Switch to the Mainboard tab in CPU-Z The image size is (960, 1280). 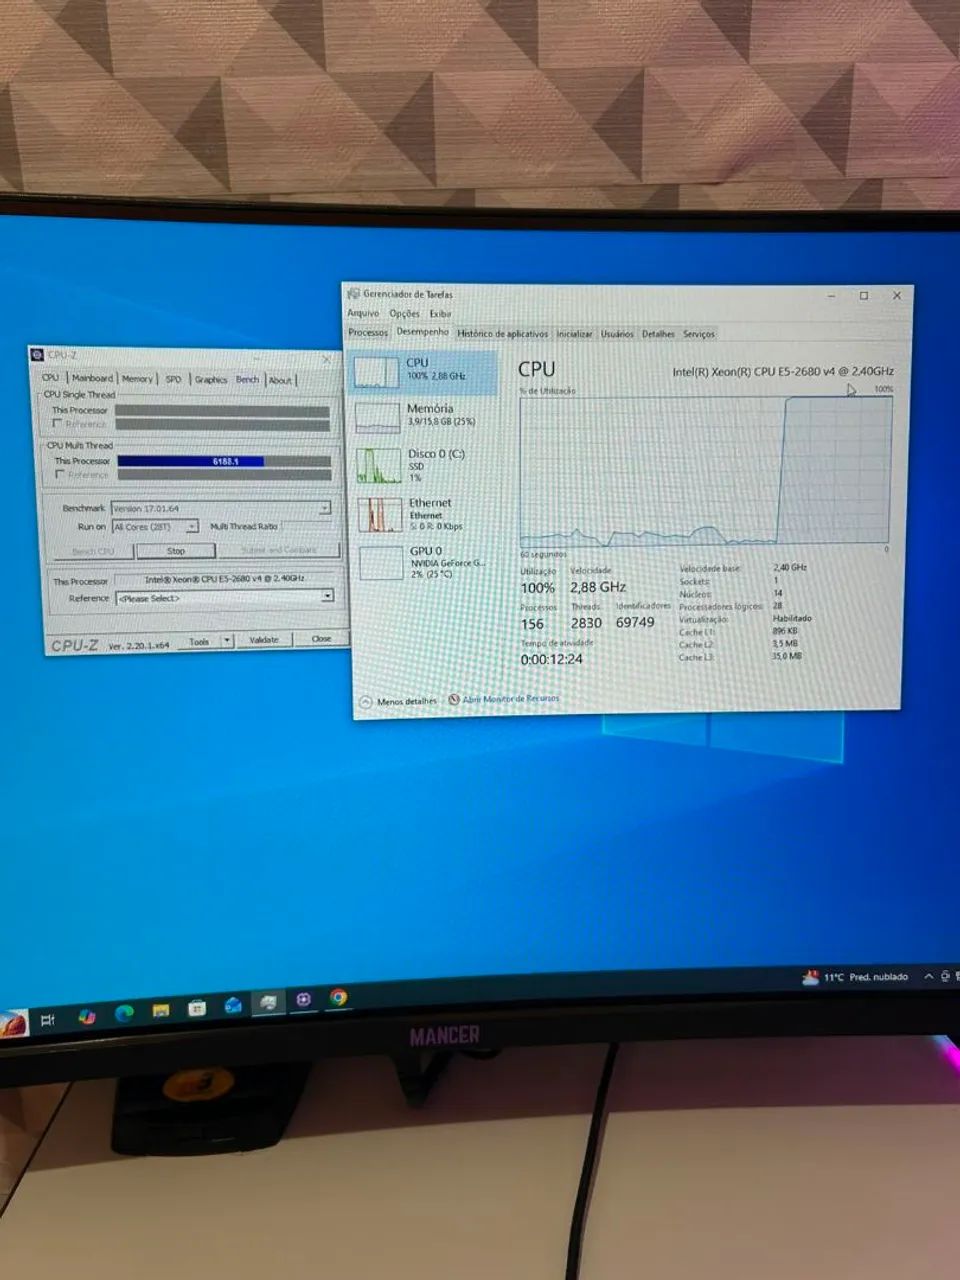point(92,378)
